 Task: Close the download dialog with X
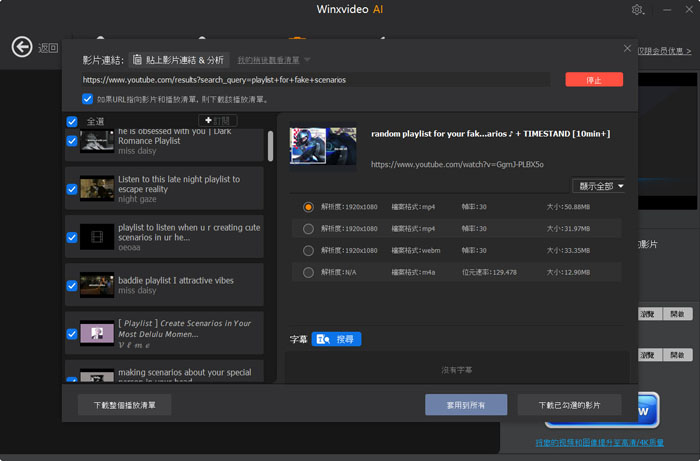[x=627, y=48]
